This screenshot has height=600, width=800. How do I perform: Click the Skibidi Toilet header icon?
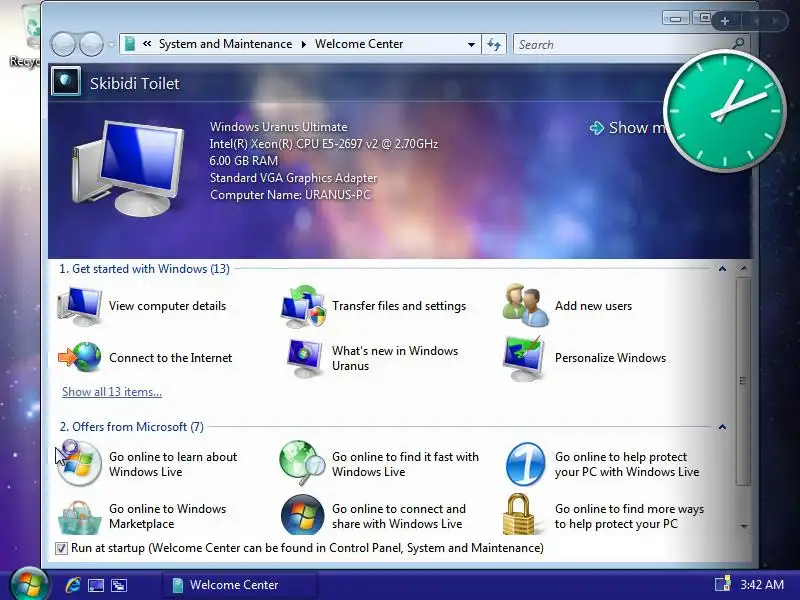pos(66,82)
